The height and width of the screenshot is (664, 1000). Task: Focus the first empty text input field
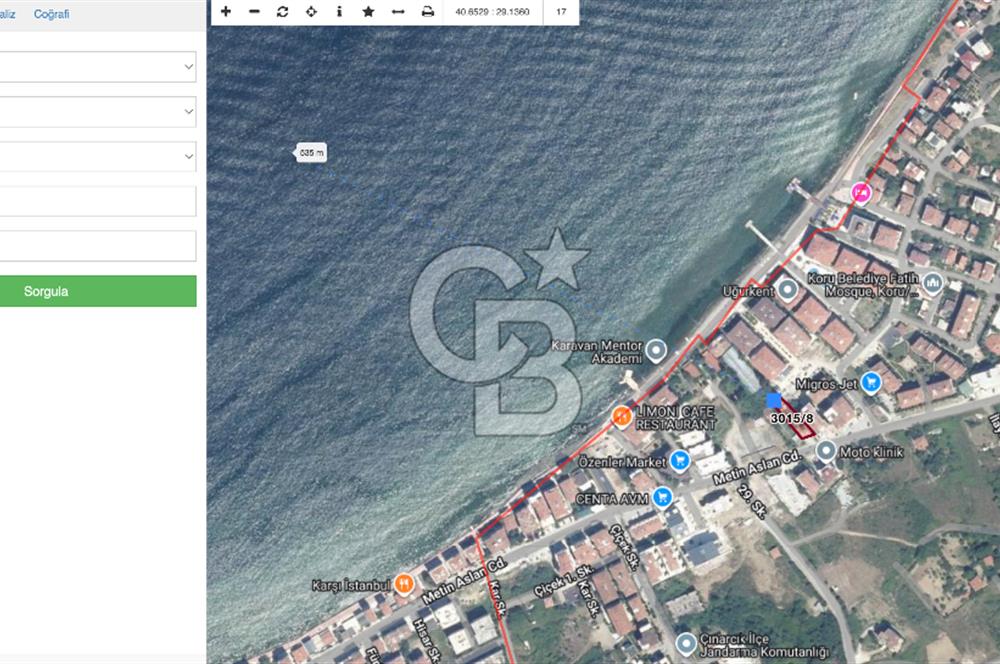[96, 201]
